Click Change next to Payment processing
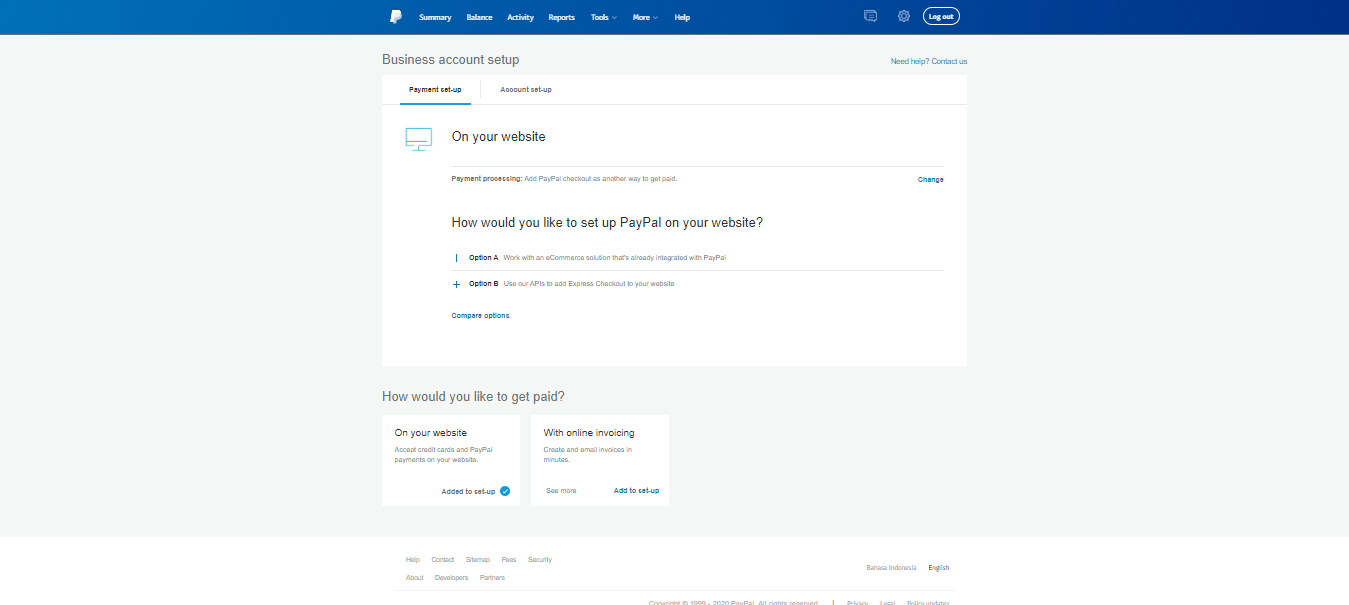Screen dimensions: 1349x605 click(x=931, y=180)
